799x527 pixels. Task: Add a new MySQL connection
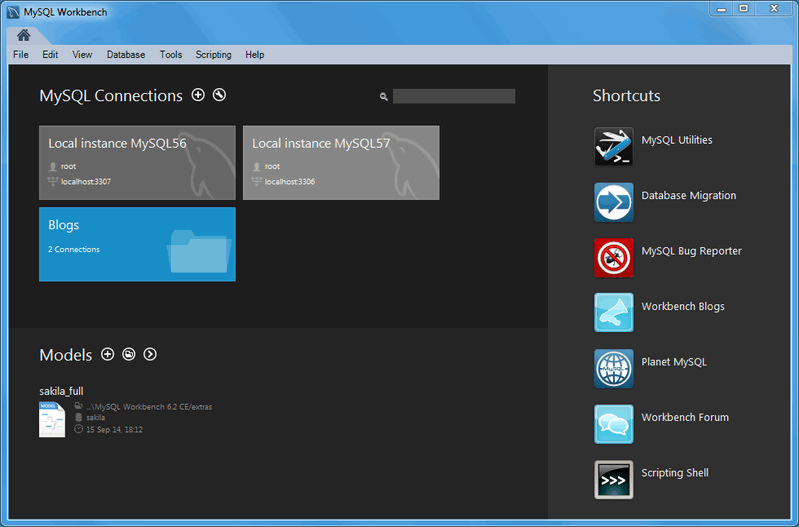tap(198, 95)
